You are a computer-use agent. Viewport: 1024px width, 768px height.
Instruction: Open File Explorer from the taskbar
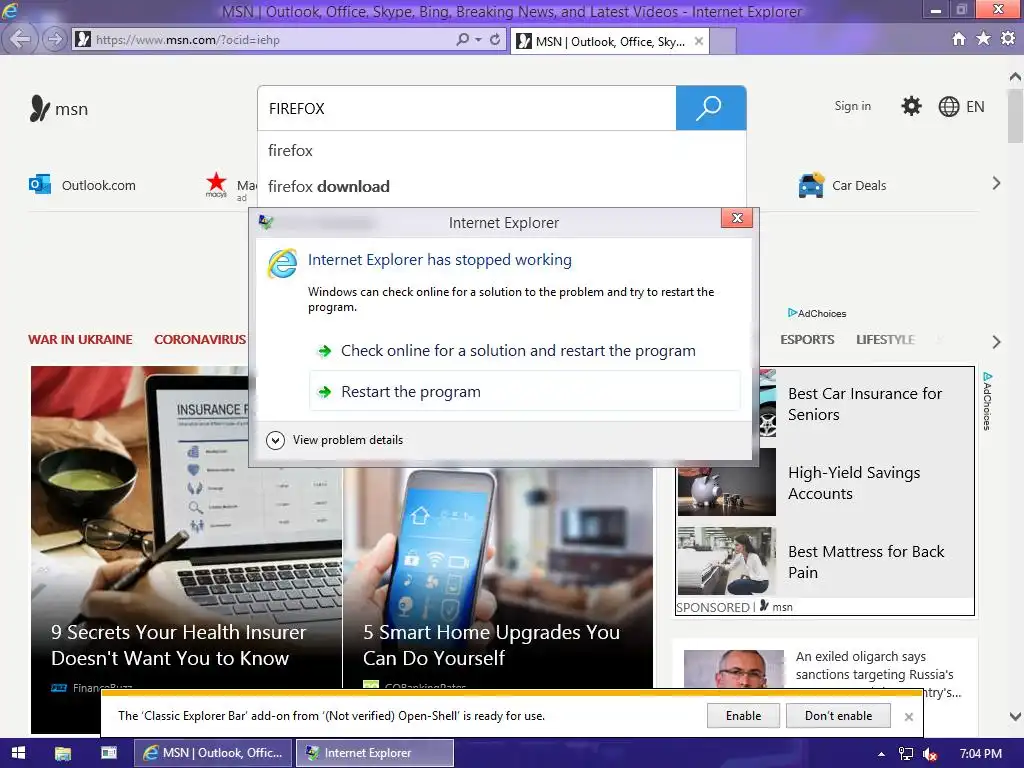(63, 753)
